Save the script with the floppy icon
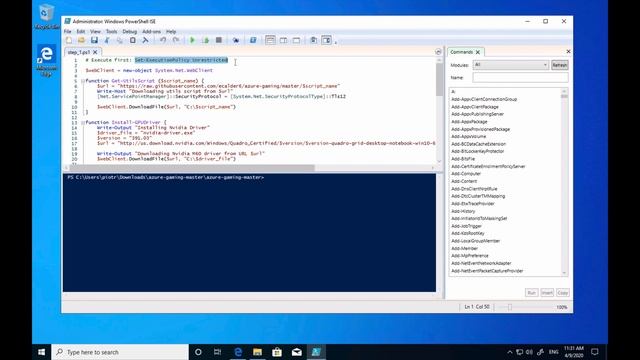This screenshot has width=640, height=360. (94, 40)
